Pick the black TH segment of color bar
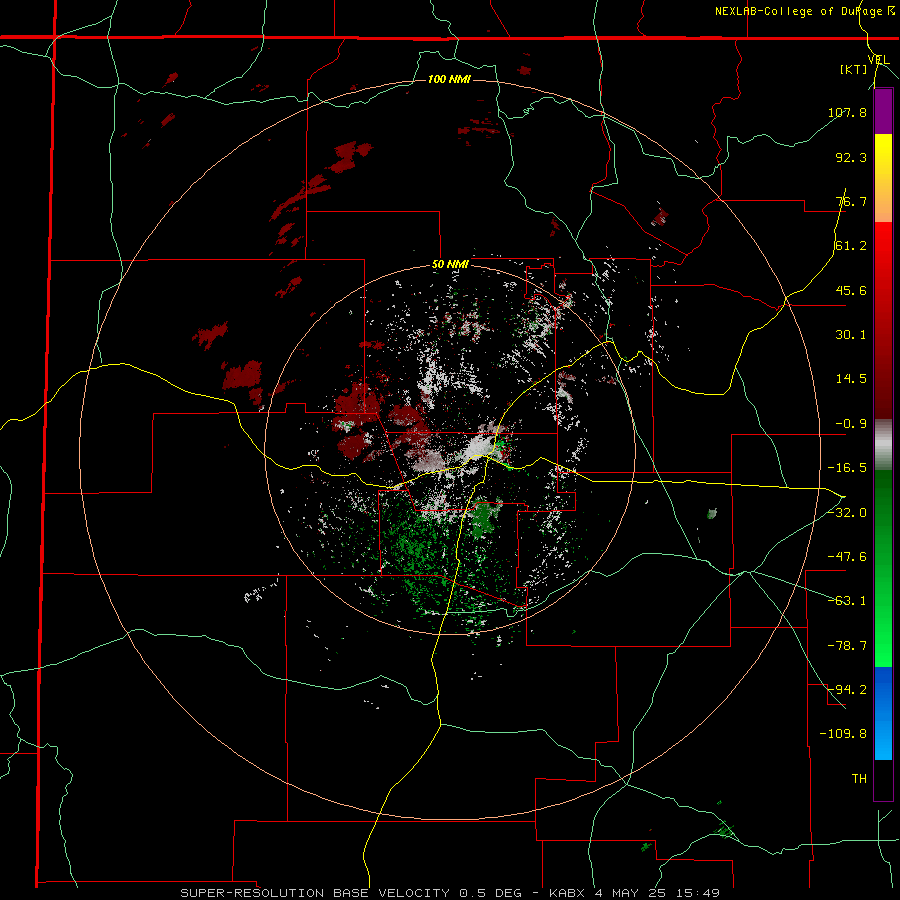 (883, 780)
